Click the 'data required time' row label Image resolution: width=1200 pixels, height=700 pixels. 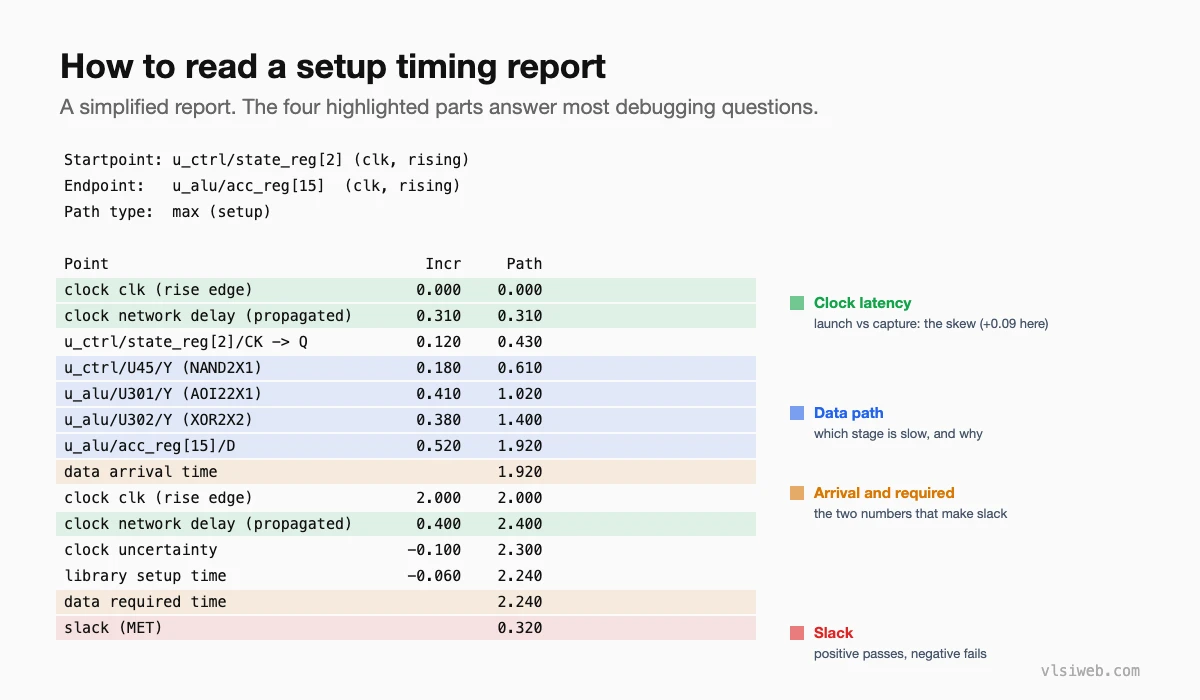coord(145,602)
